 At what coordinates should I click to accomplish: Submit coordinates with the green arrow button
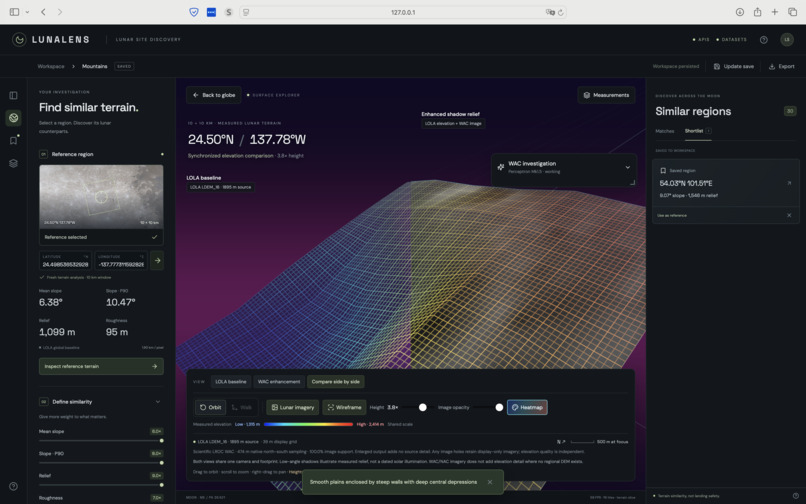(157, 261)
